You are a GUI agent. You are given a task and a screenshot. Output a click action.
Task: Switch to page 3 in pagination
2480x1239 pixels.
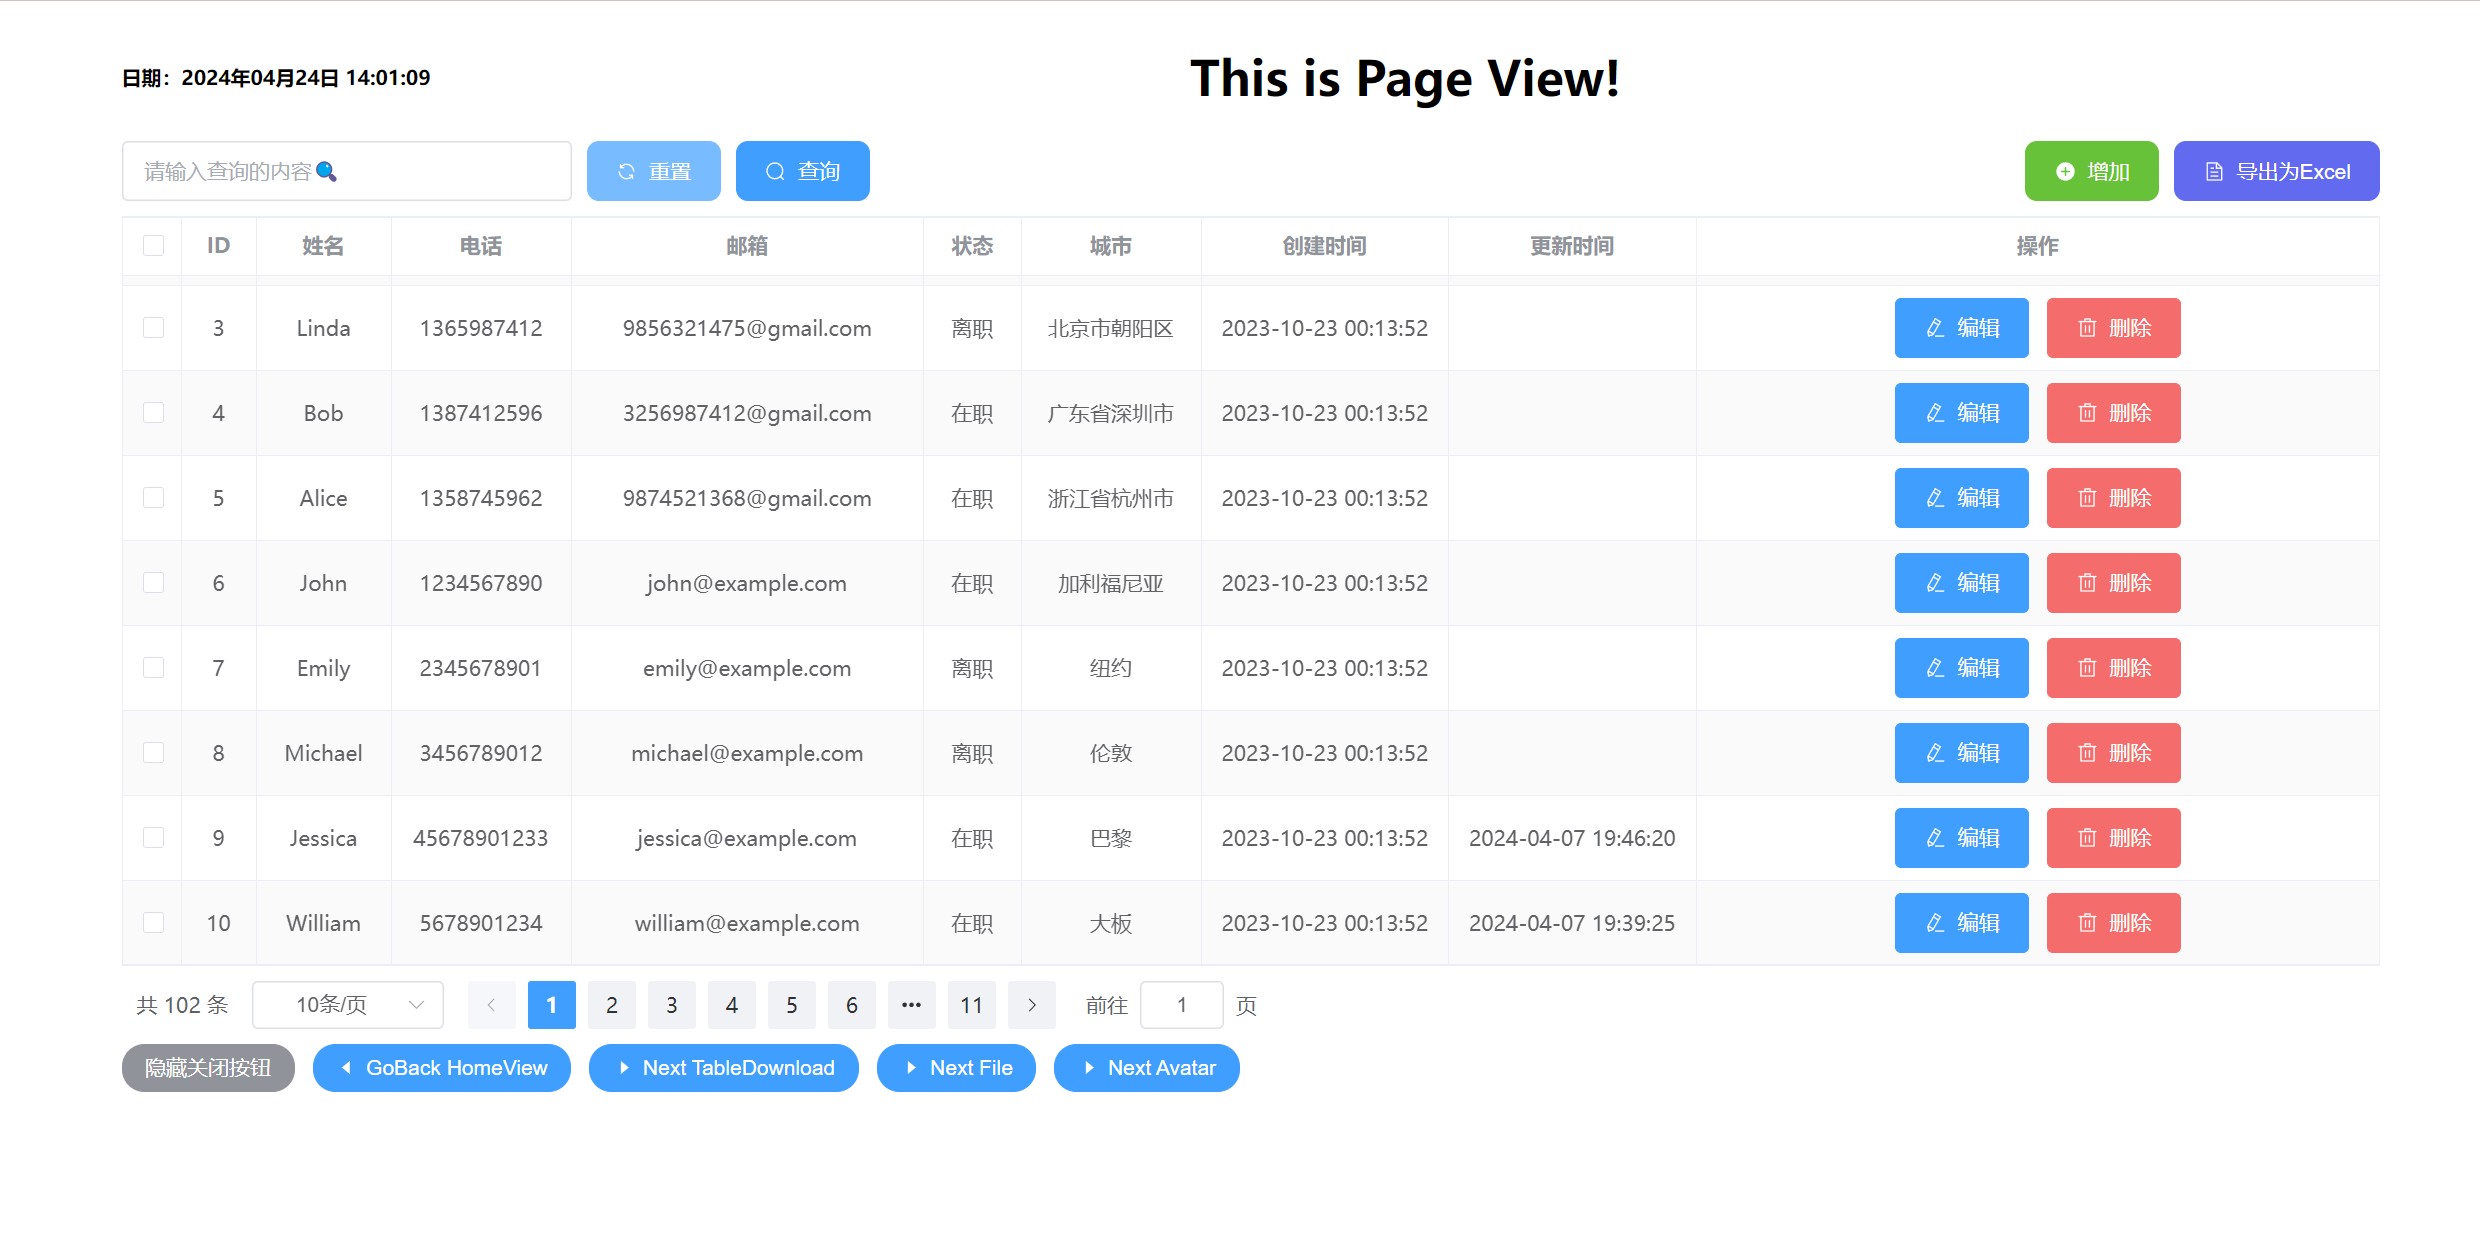[x=672, y=1005]
